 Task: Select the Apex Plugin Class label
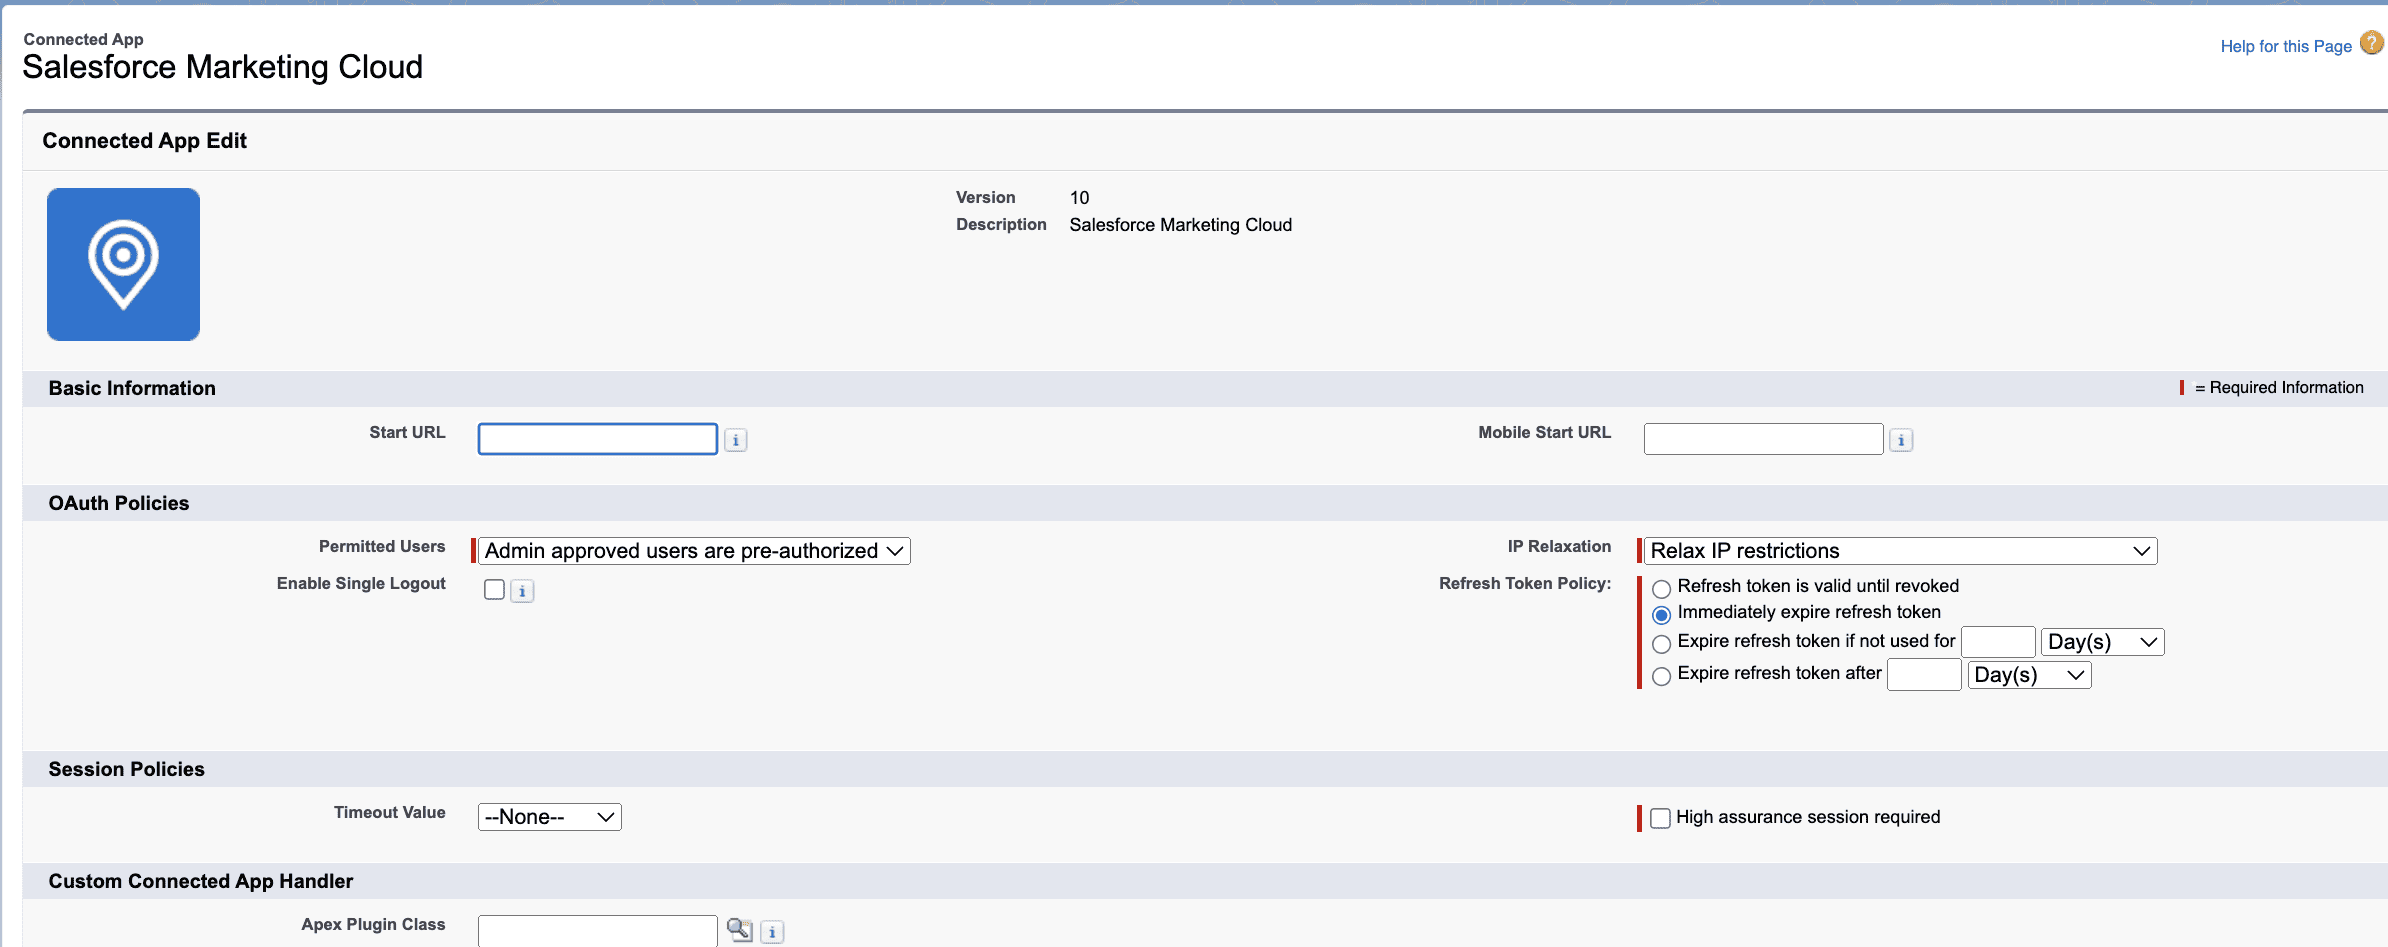[373, 924]
